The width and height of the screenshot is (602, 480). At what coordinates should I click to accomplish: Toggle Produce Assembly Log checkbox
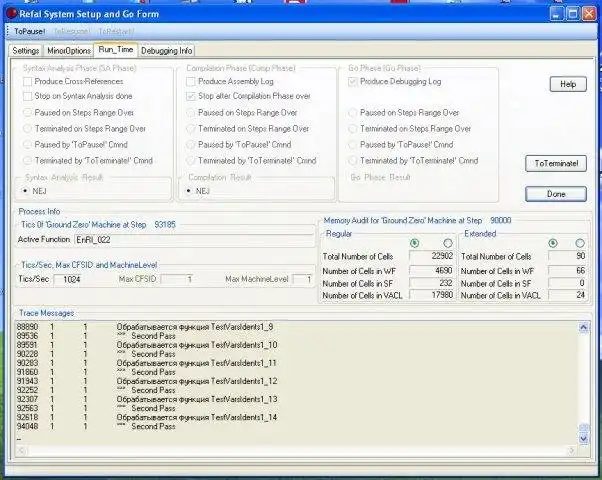pos(190,81)
